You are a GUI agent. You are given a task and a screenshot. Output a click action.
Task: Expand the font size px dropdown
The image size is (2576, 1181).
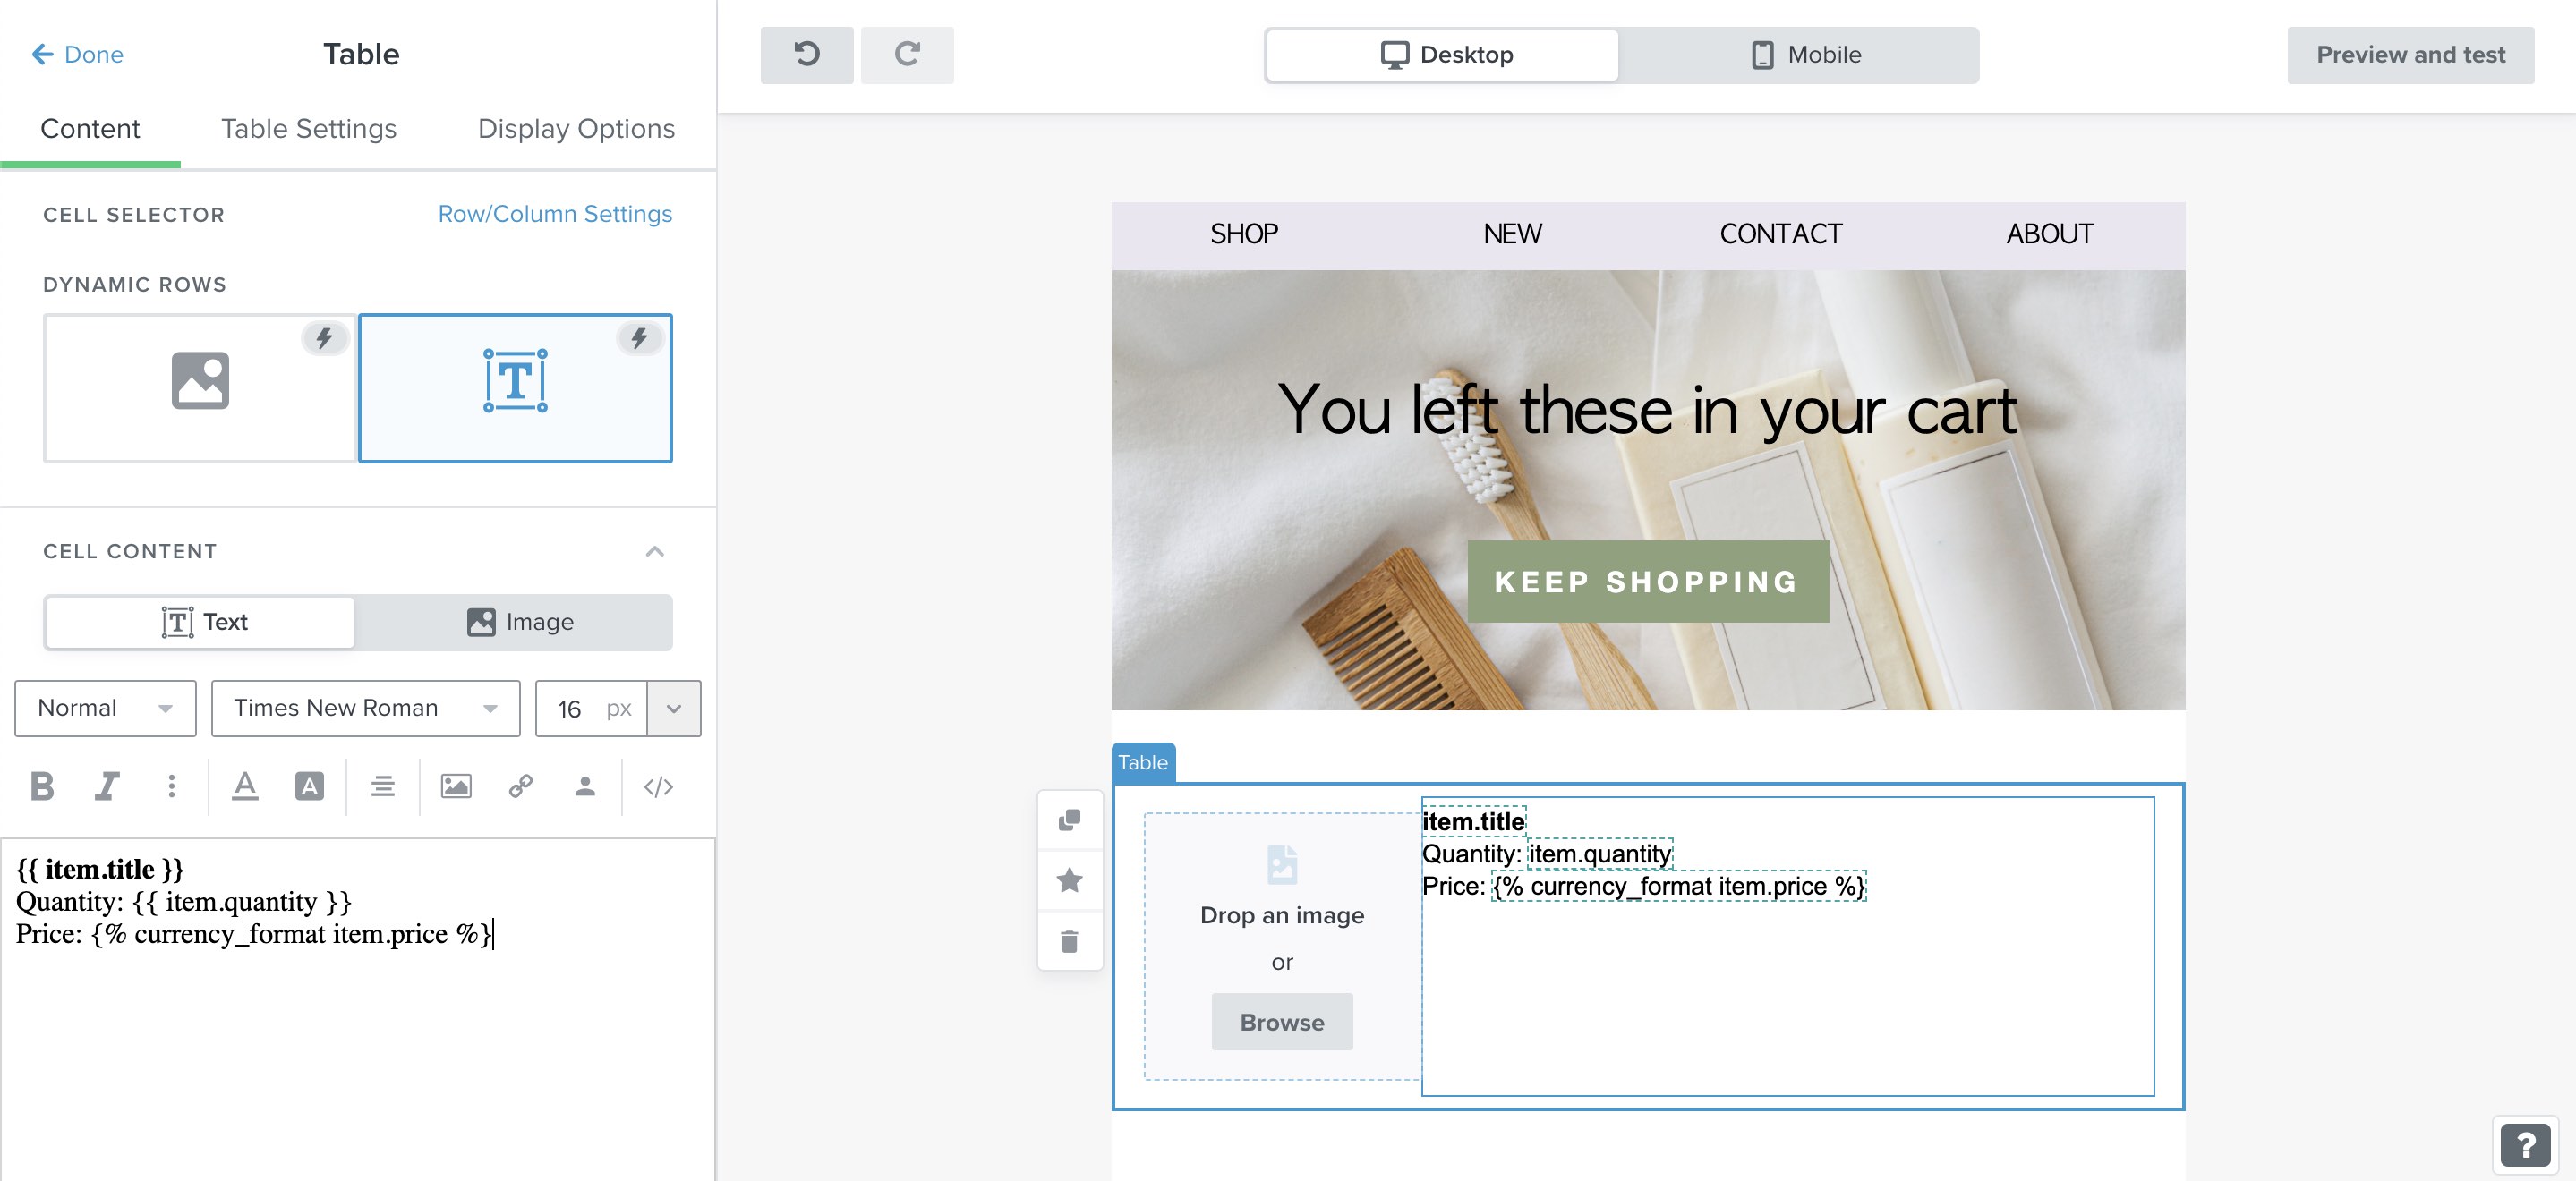pos(672,708)
